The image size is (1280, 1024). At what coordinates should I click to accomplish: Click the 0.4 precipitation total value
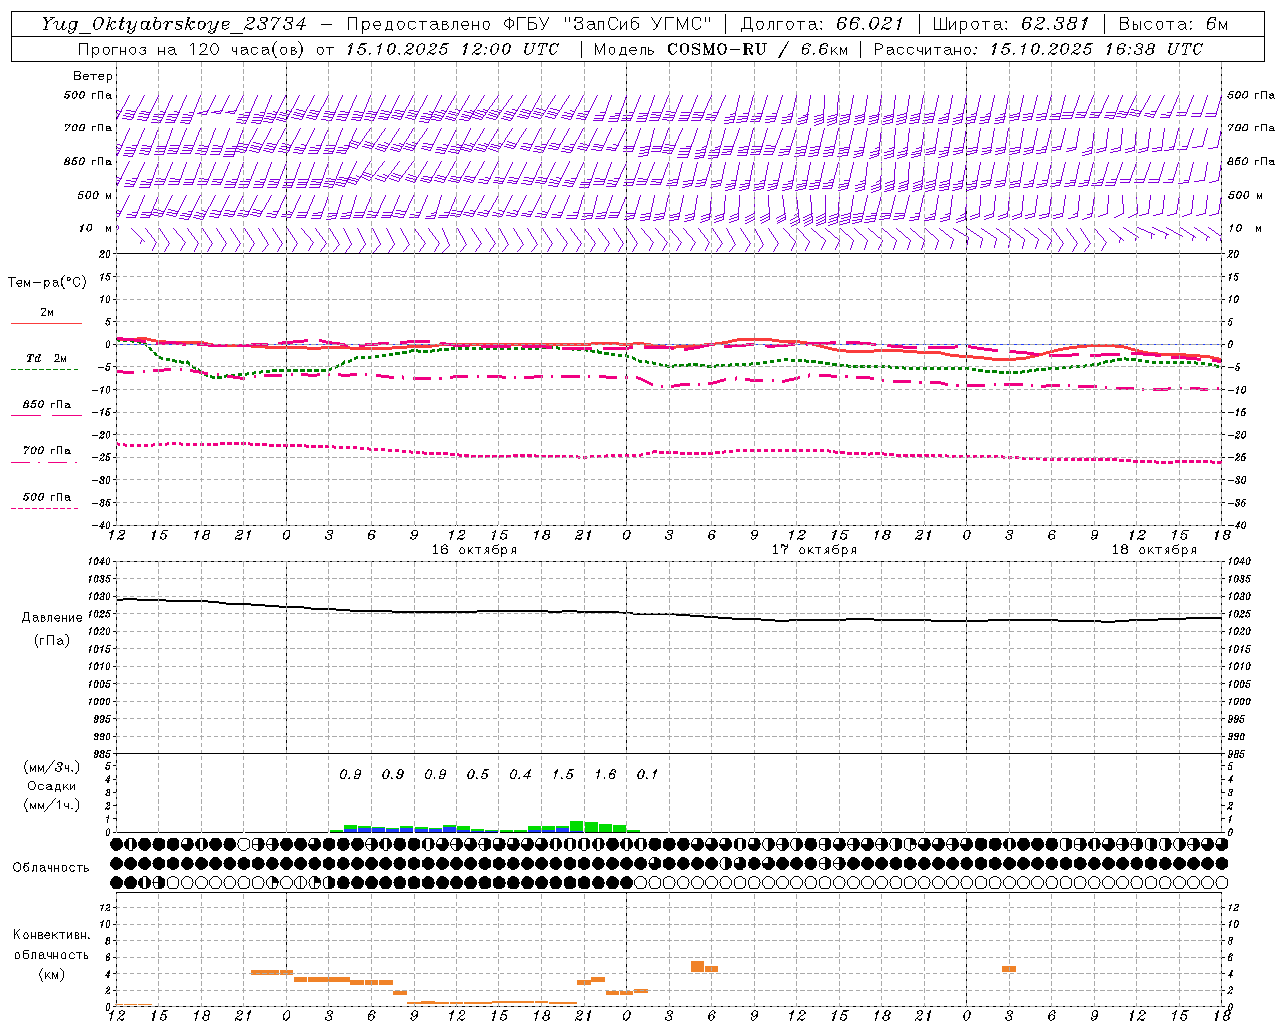(520, 774)
